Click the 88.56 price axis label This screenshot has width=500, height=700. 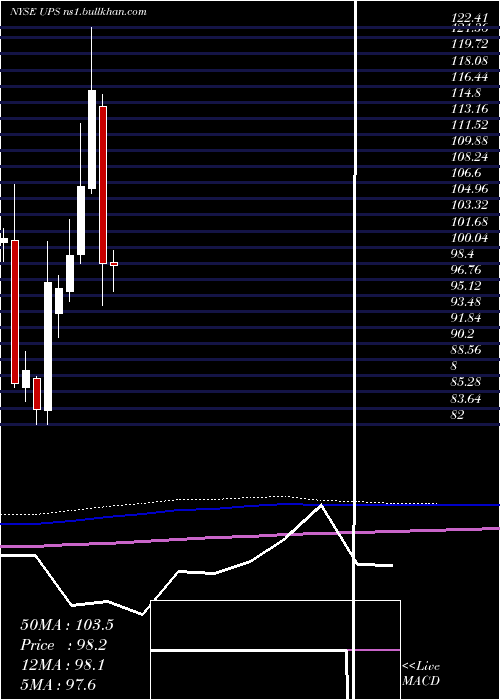coord(466,350)
